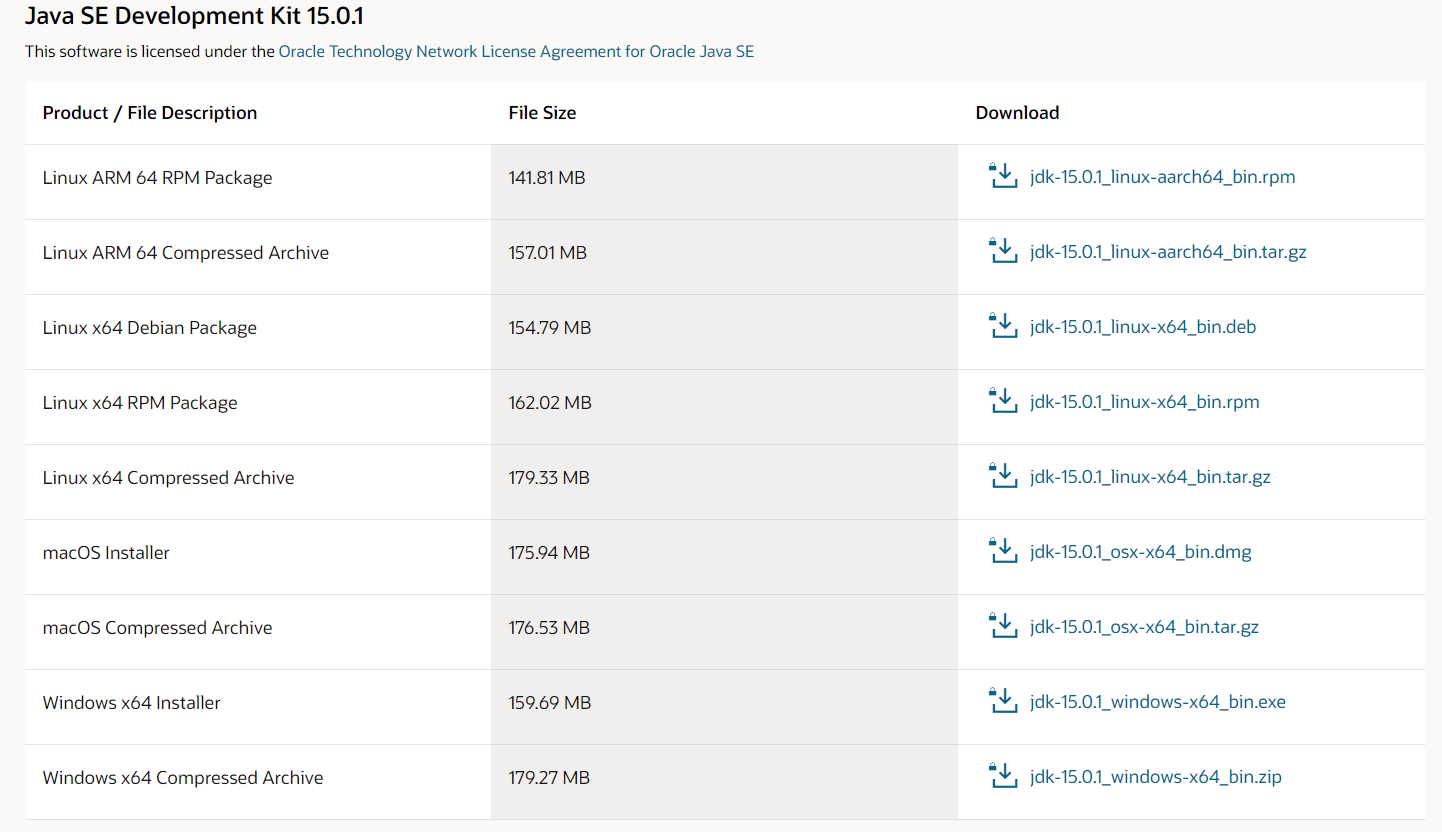Select the Windows x64 Compressed Archive text
Image resolution: width=1442 pixels, height=832 pixels.
click(x=183, y=778)
